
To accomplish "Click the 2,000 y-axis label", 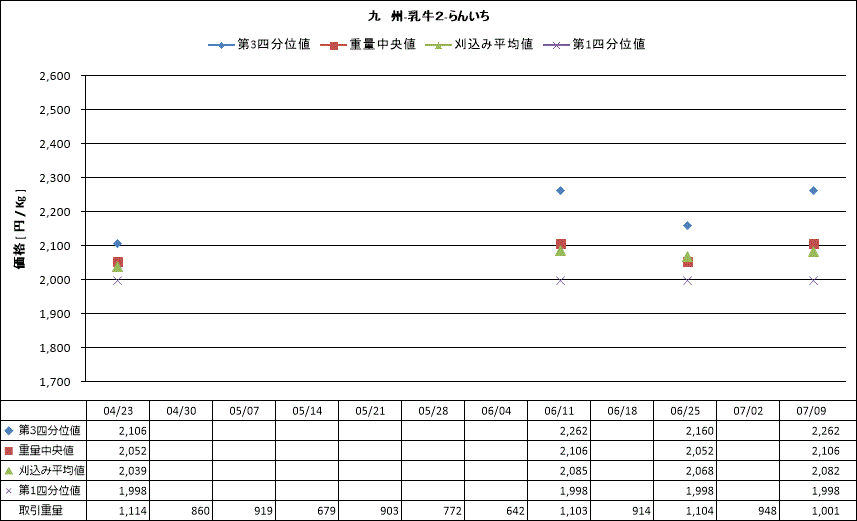I will click(55, 280).
